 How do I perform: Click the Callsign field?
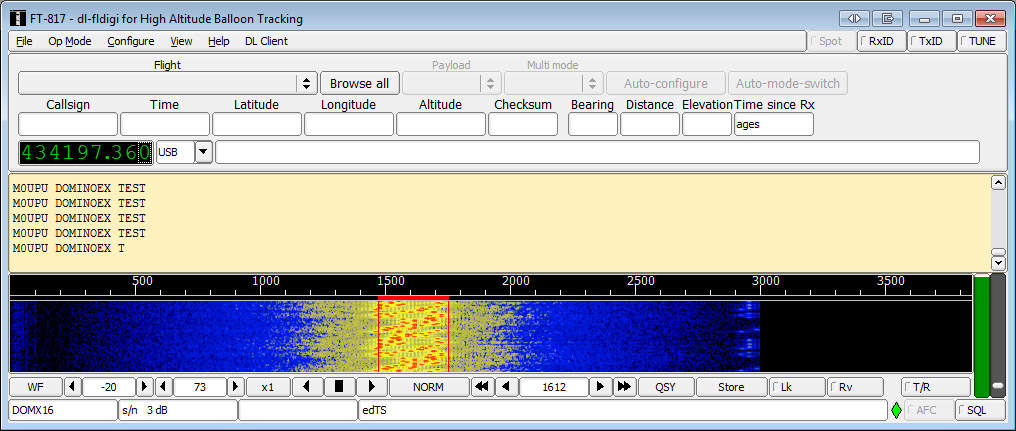68,124
